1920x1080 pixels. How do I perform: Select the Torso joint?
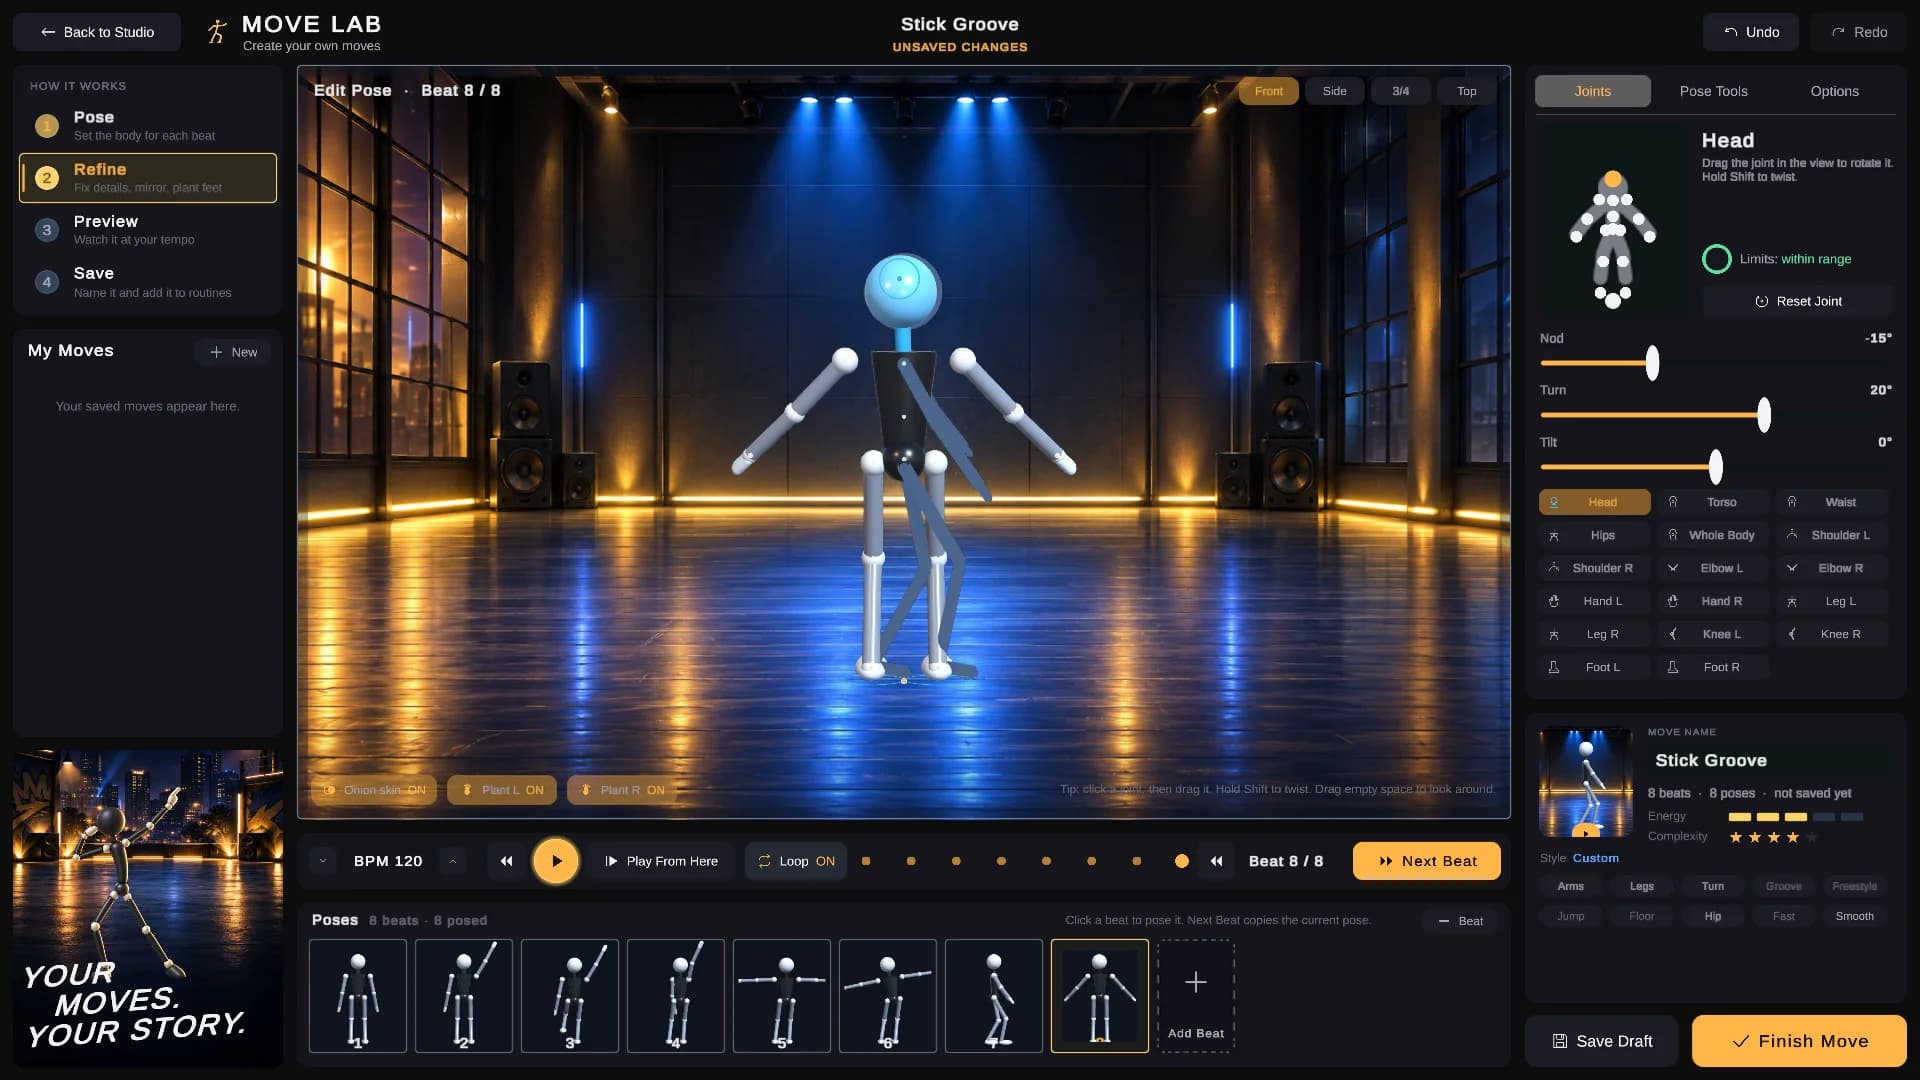(x=1713, y=502)
